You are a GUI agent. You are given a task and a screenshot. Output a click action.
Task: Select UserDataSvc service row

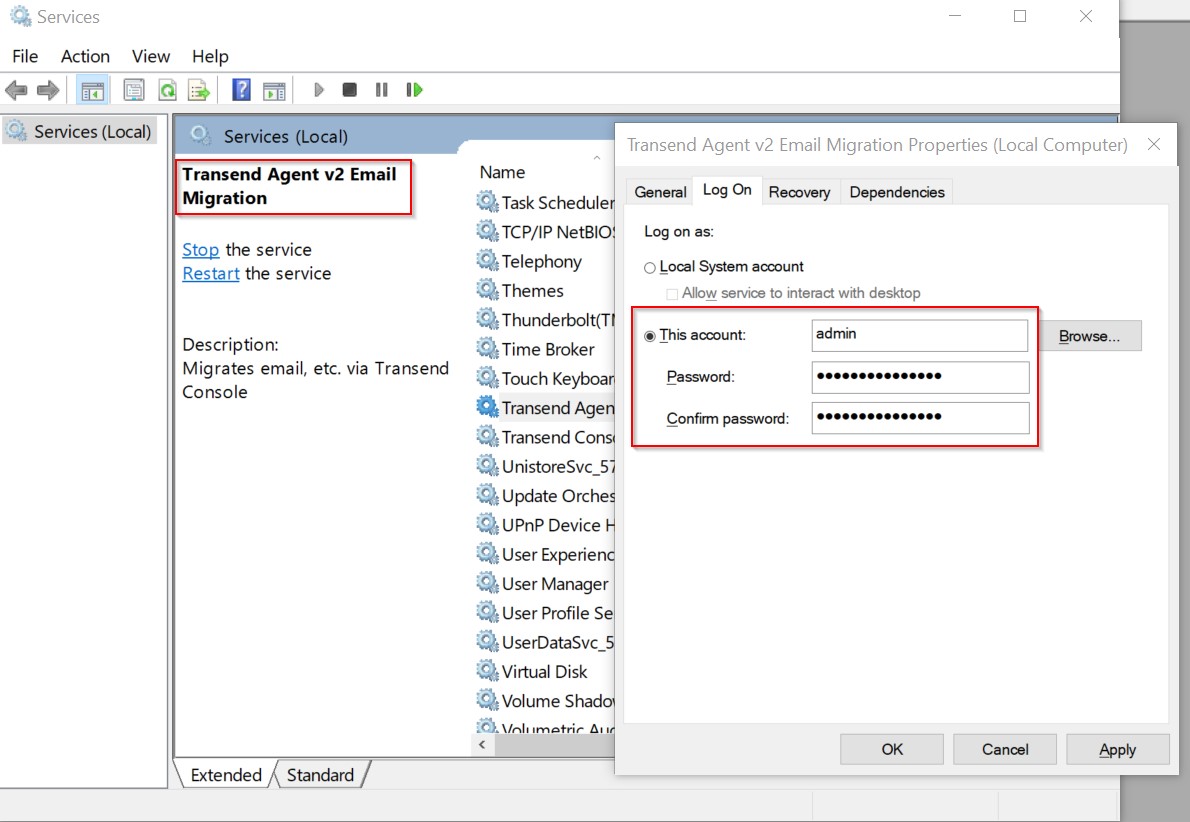coord(545,642)
